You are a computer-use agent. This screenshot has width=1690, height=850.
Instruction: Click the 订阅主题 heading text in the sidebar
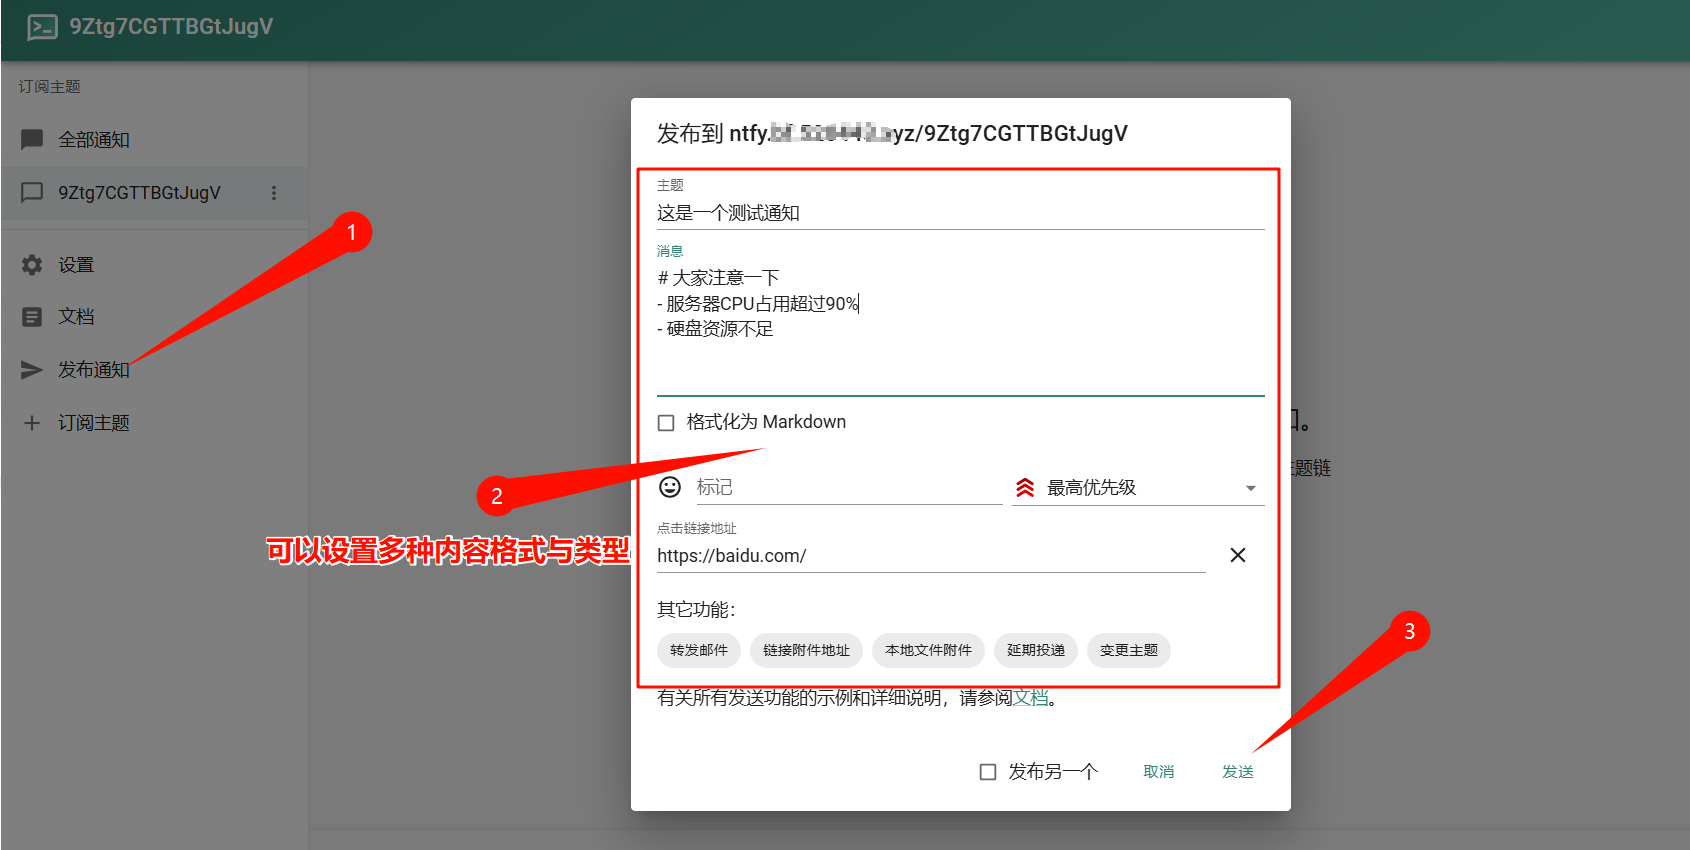(x=50, y=87)
